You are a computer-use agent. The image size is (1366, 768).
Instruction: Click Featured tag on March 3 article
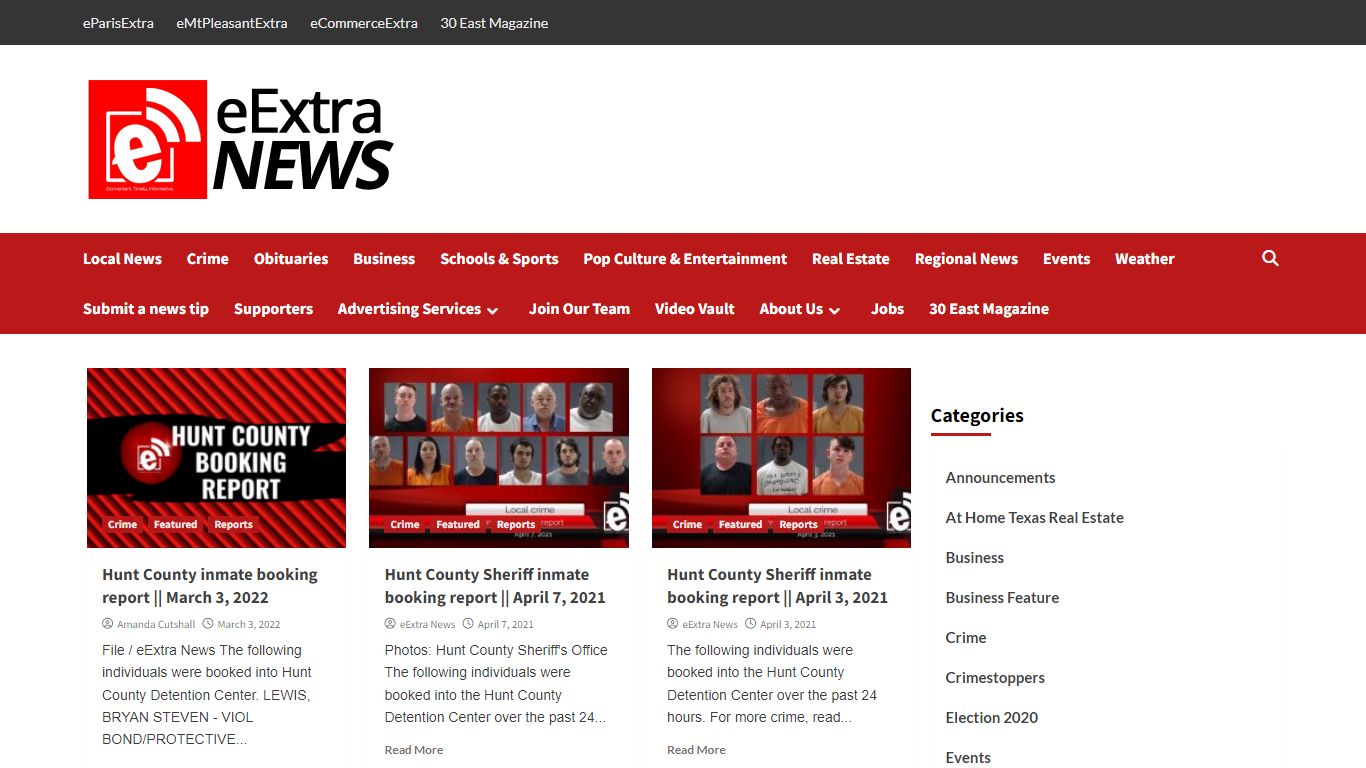pos(176,524)
